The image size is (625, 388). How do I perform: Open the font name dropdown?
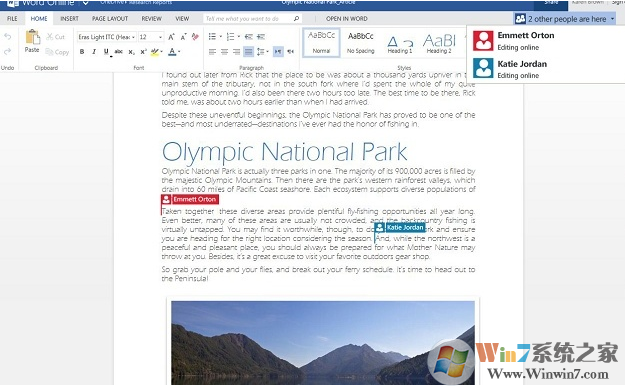pos(133,37)
